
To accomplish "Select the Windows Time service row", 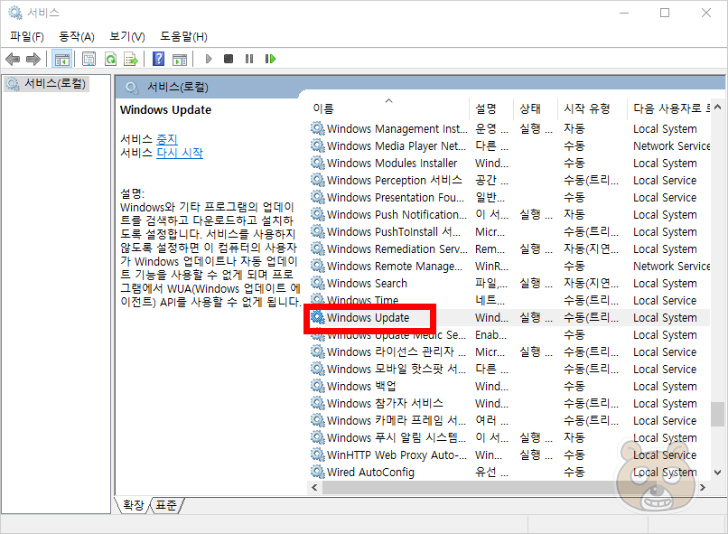I will click(x=510, y=300).
